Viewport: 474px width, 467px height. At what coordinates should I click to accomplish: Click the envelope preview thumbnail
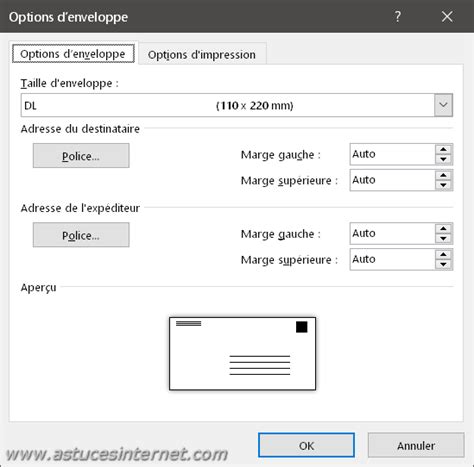[242, 354]
